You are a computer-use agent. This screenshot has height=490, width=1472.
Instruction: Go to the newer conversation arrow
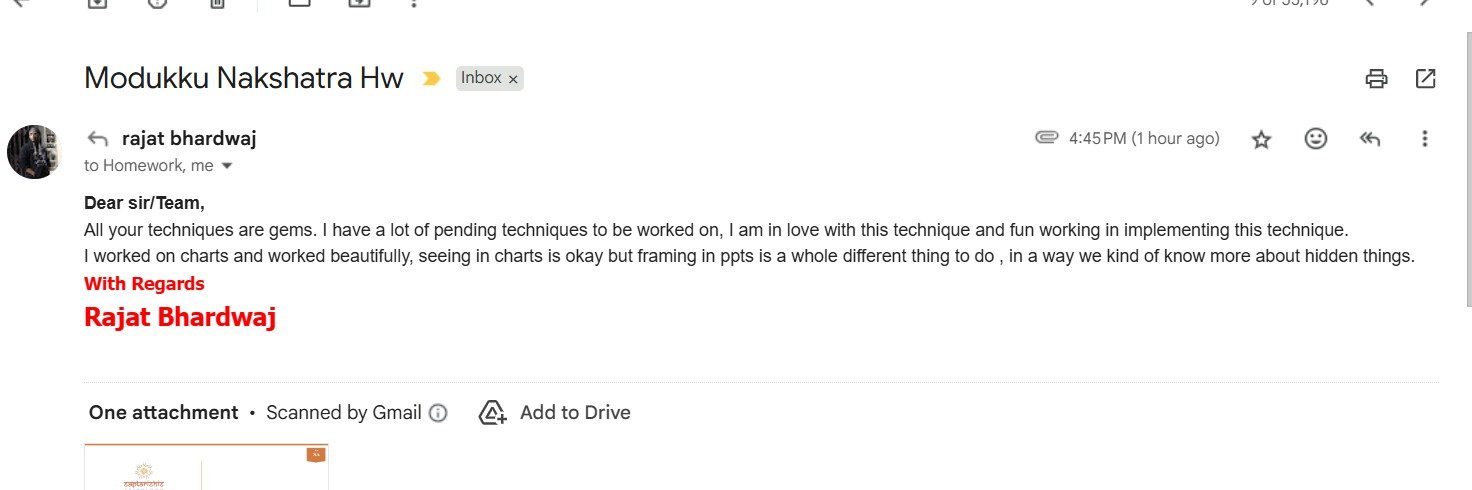(1370, 3)
